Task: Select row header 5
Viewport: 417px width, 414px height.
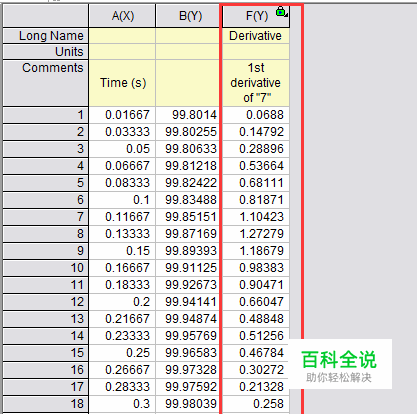Action: coord(46,183)
